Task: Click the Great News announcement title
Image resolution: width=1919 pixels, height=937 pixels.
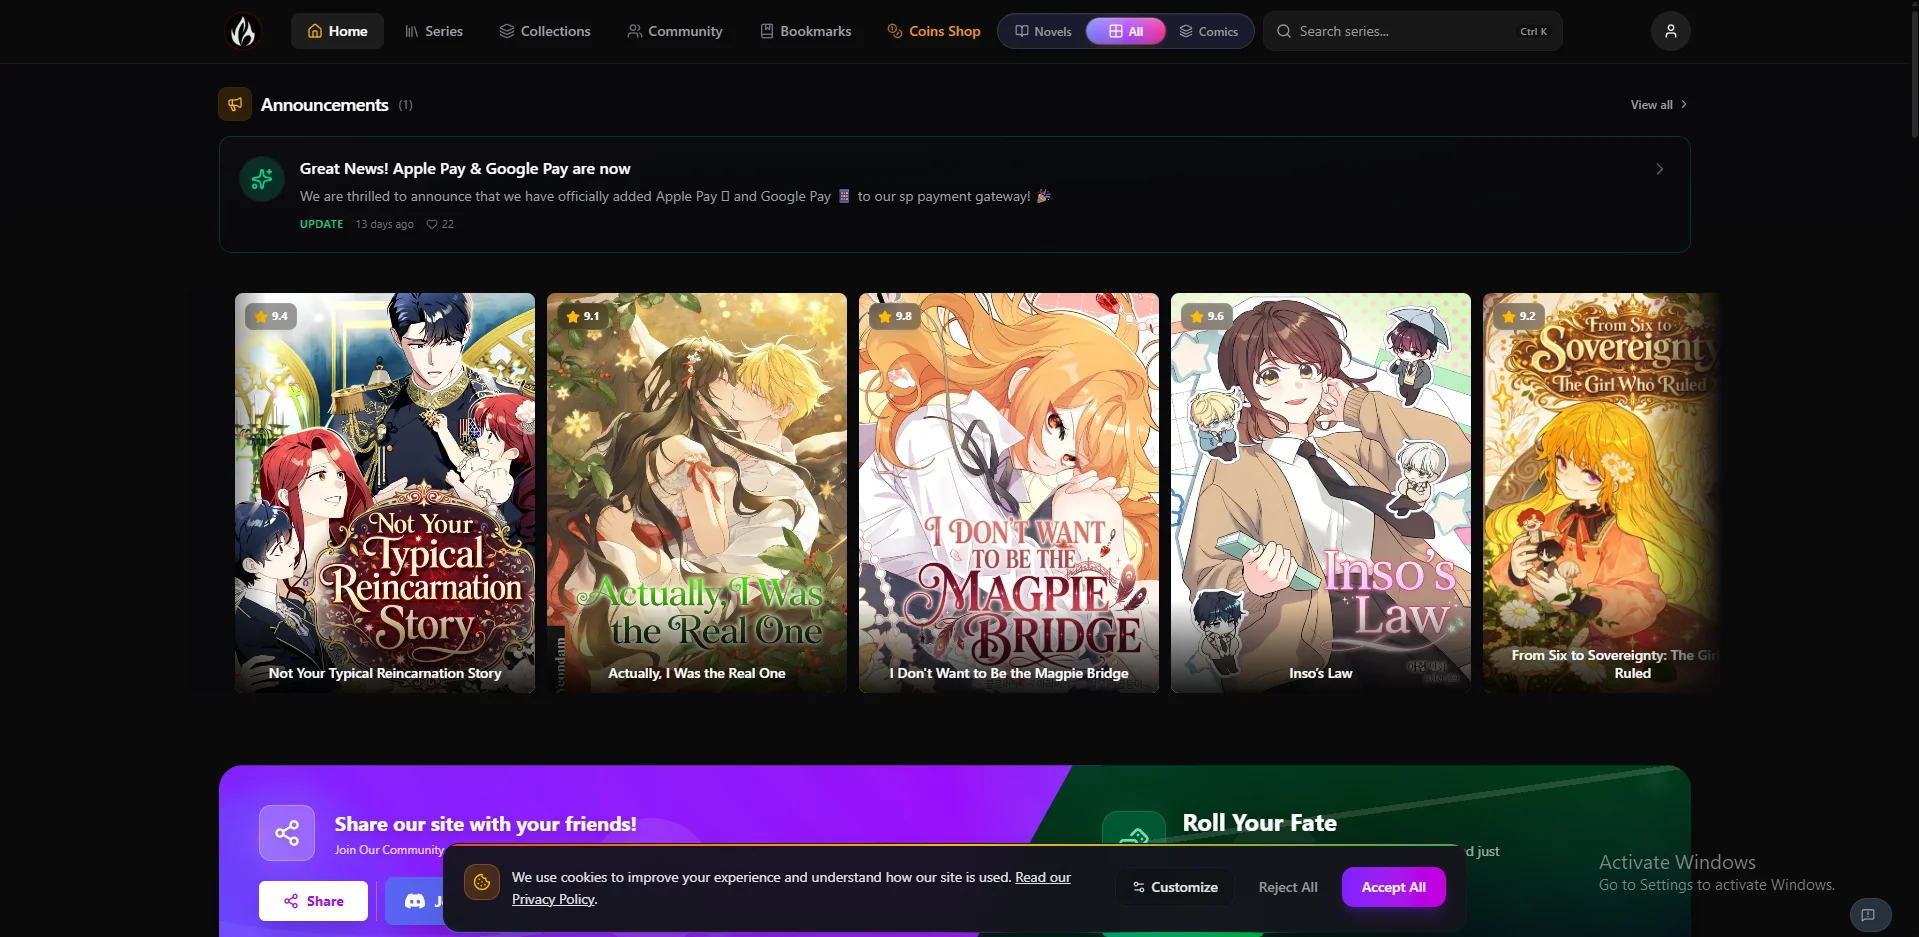Action: pos(465,168)
